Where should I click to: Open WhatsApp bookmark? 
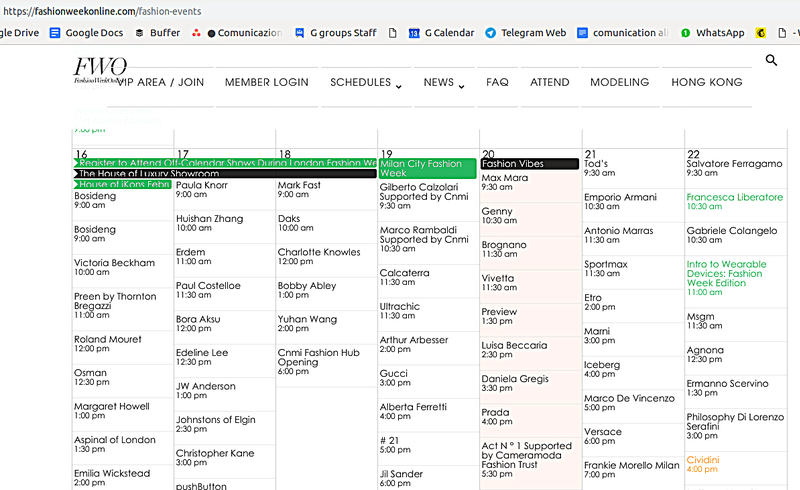point(713,33)
